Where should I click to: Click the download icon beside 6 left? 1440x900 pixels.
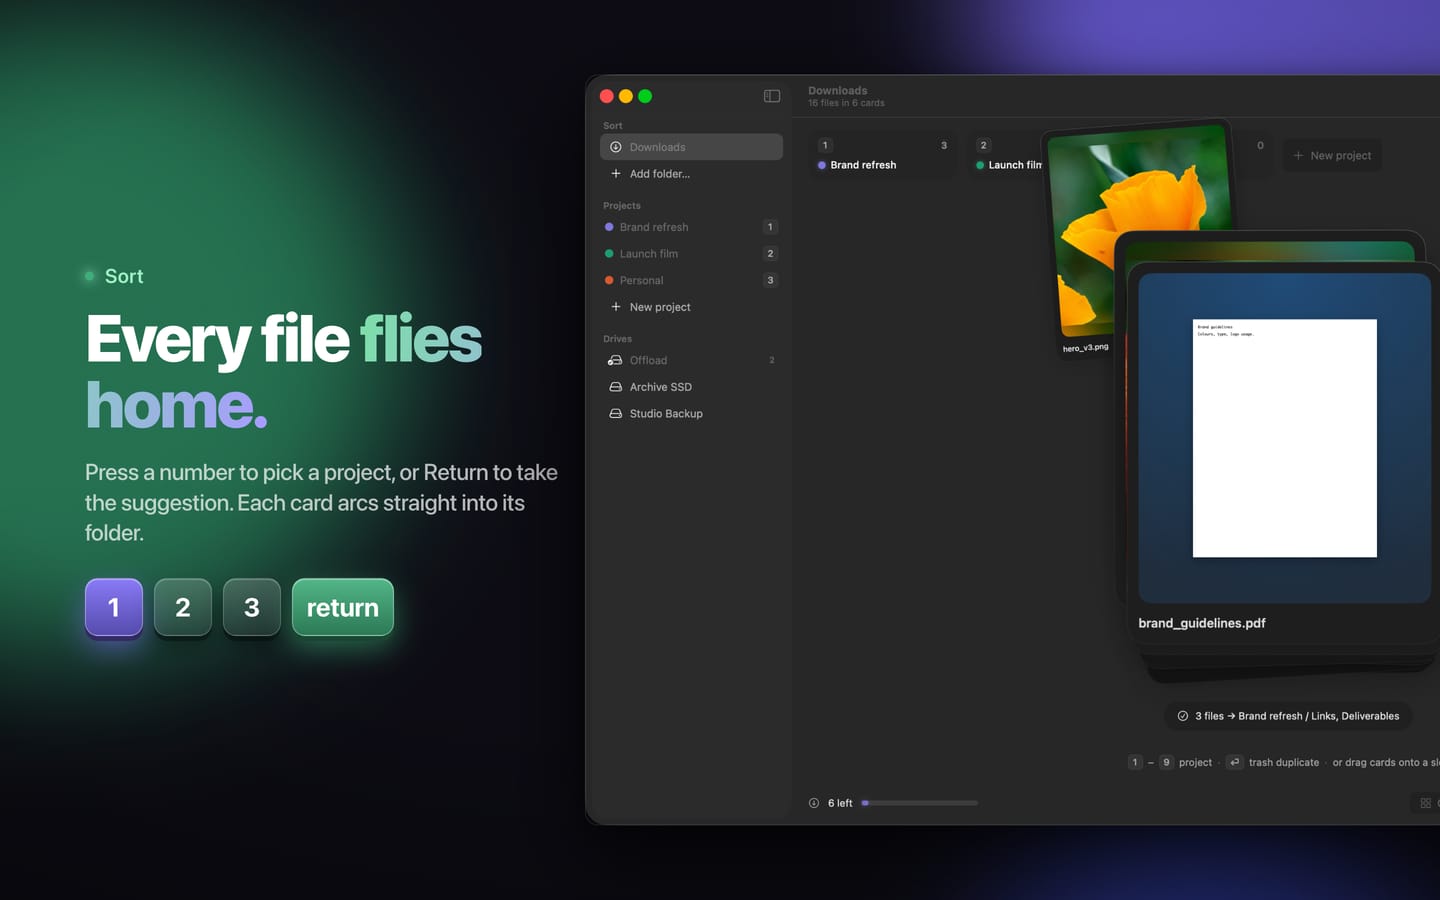pyautogui.click(x=814, y=803)
